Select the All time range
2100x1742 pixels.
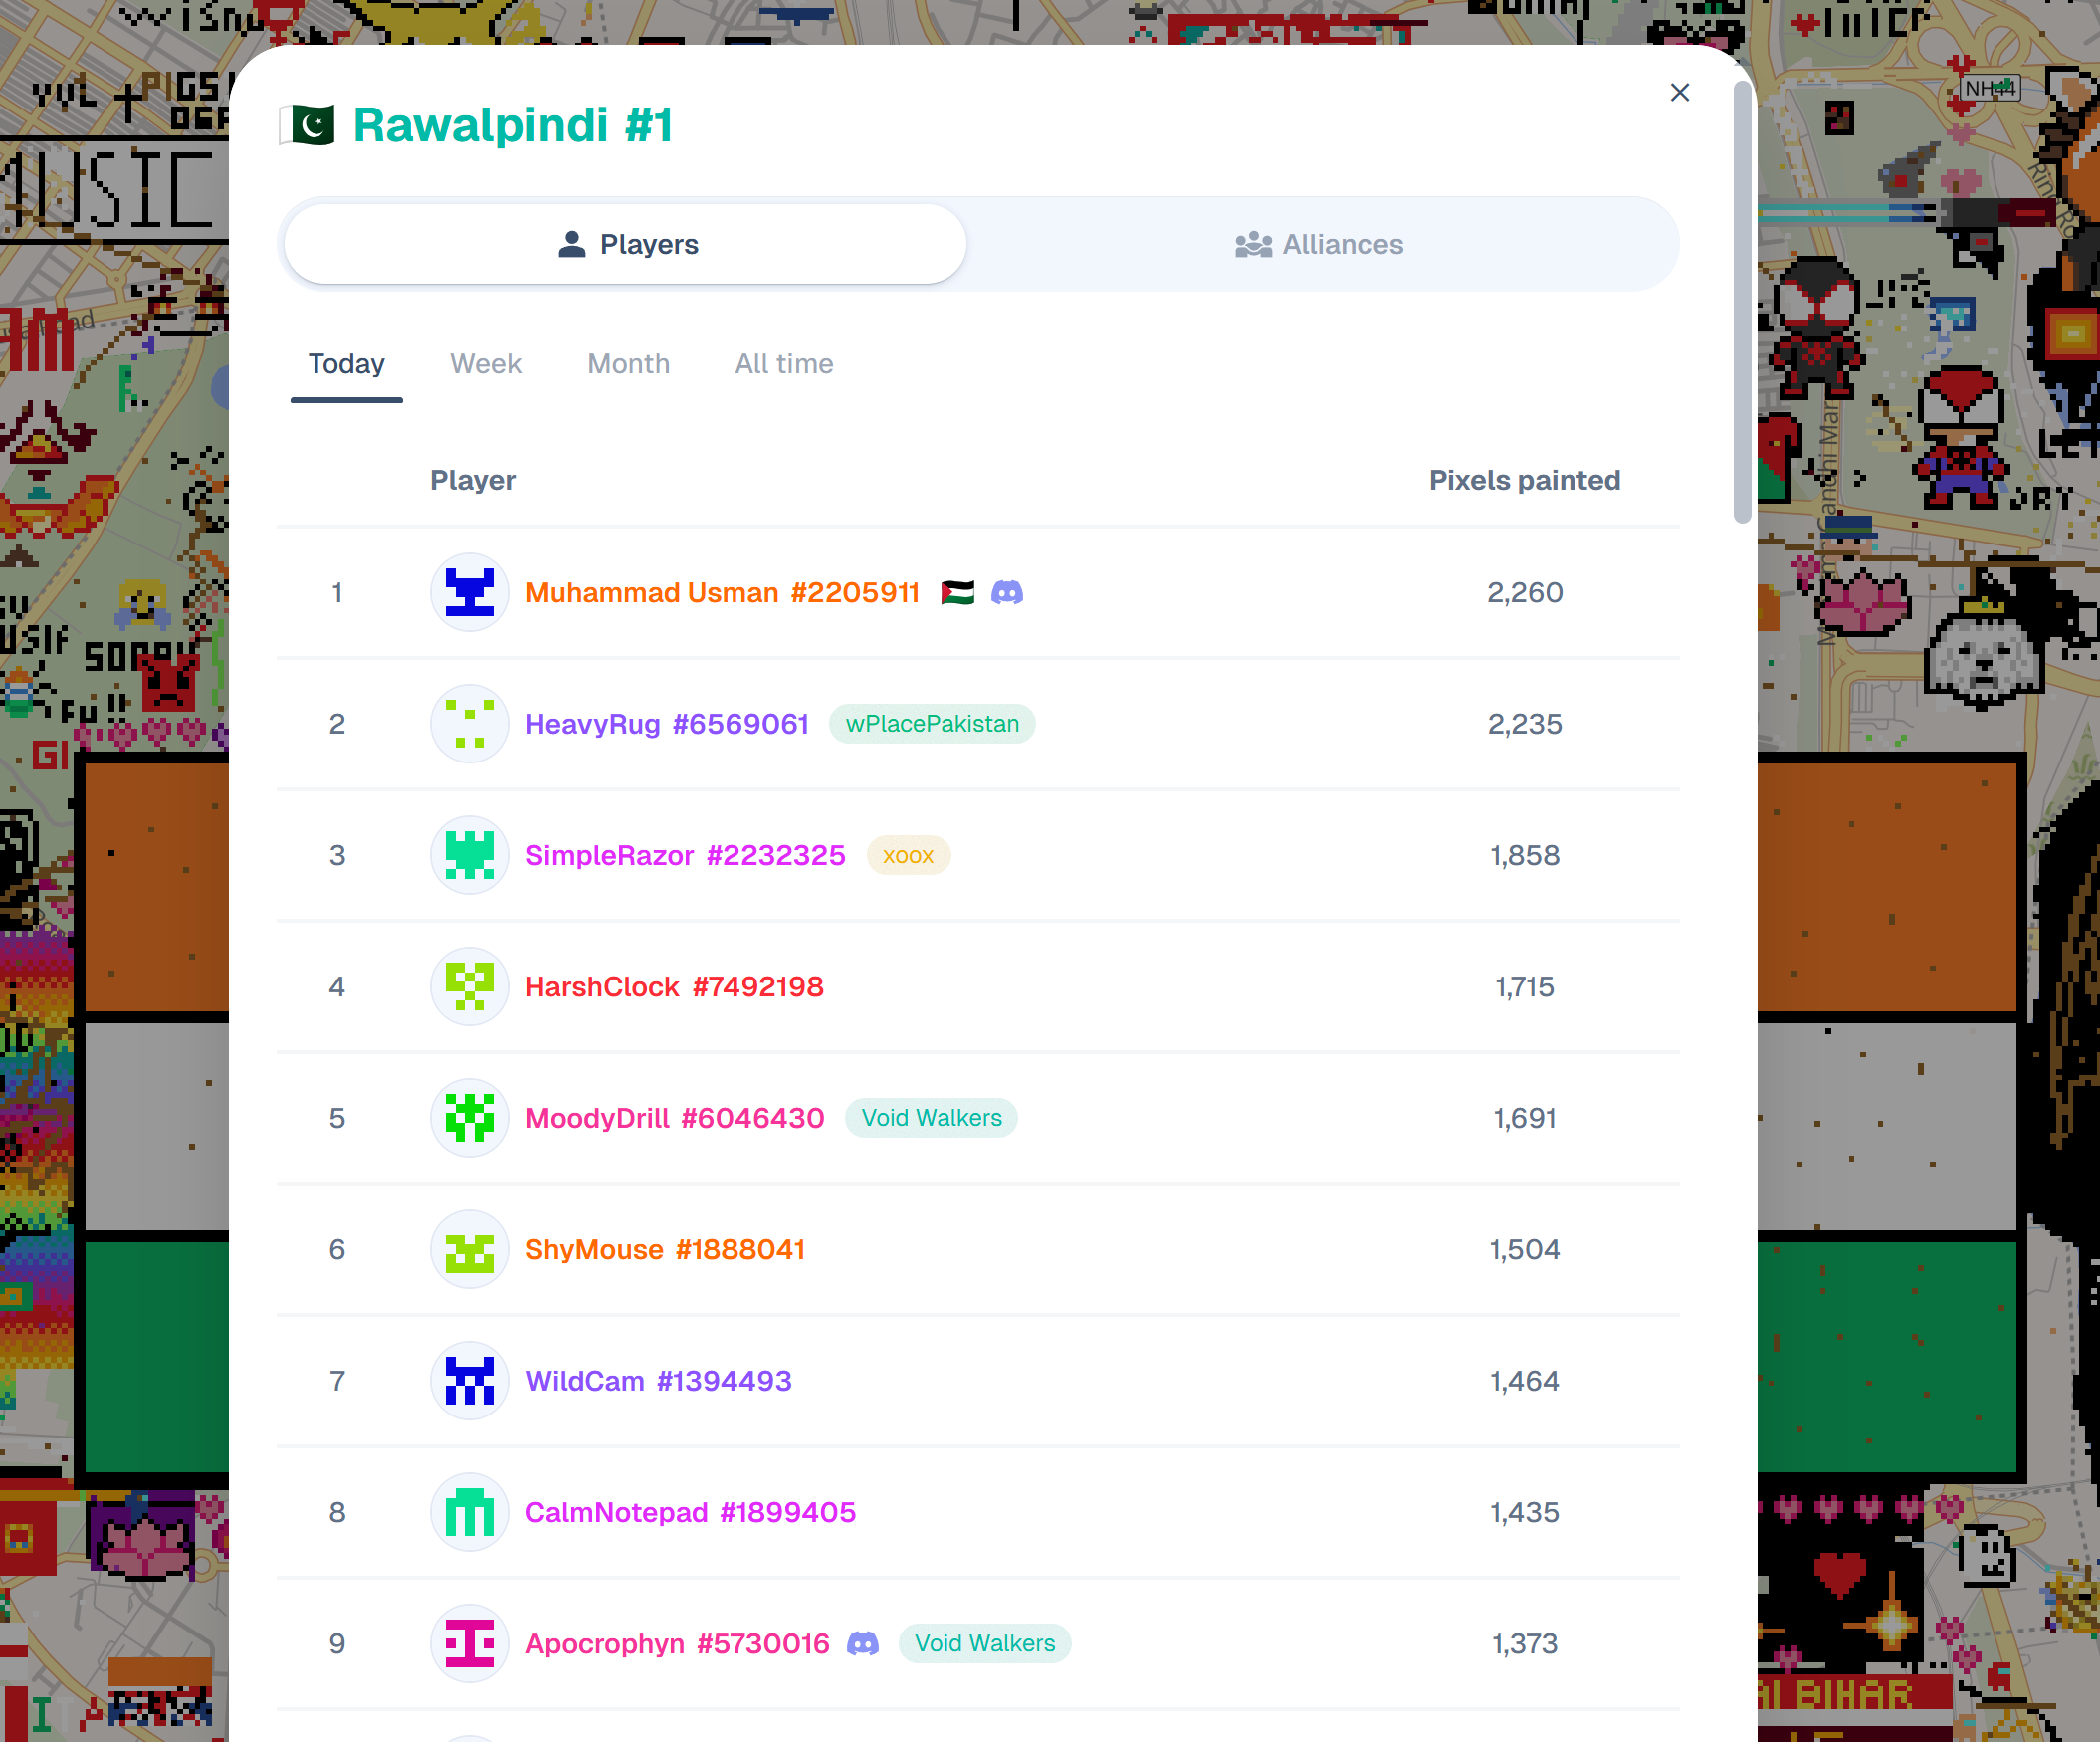pyautogui.click(x=784, y=364)
